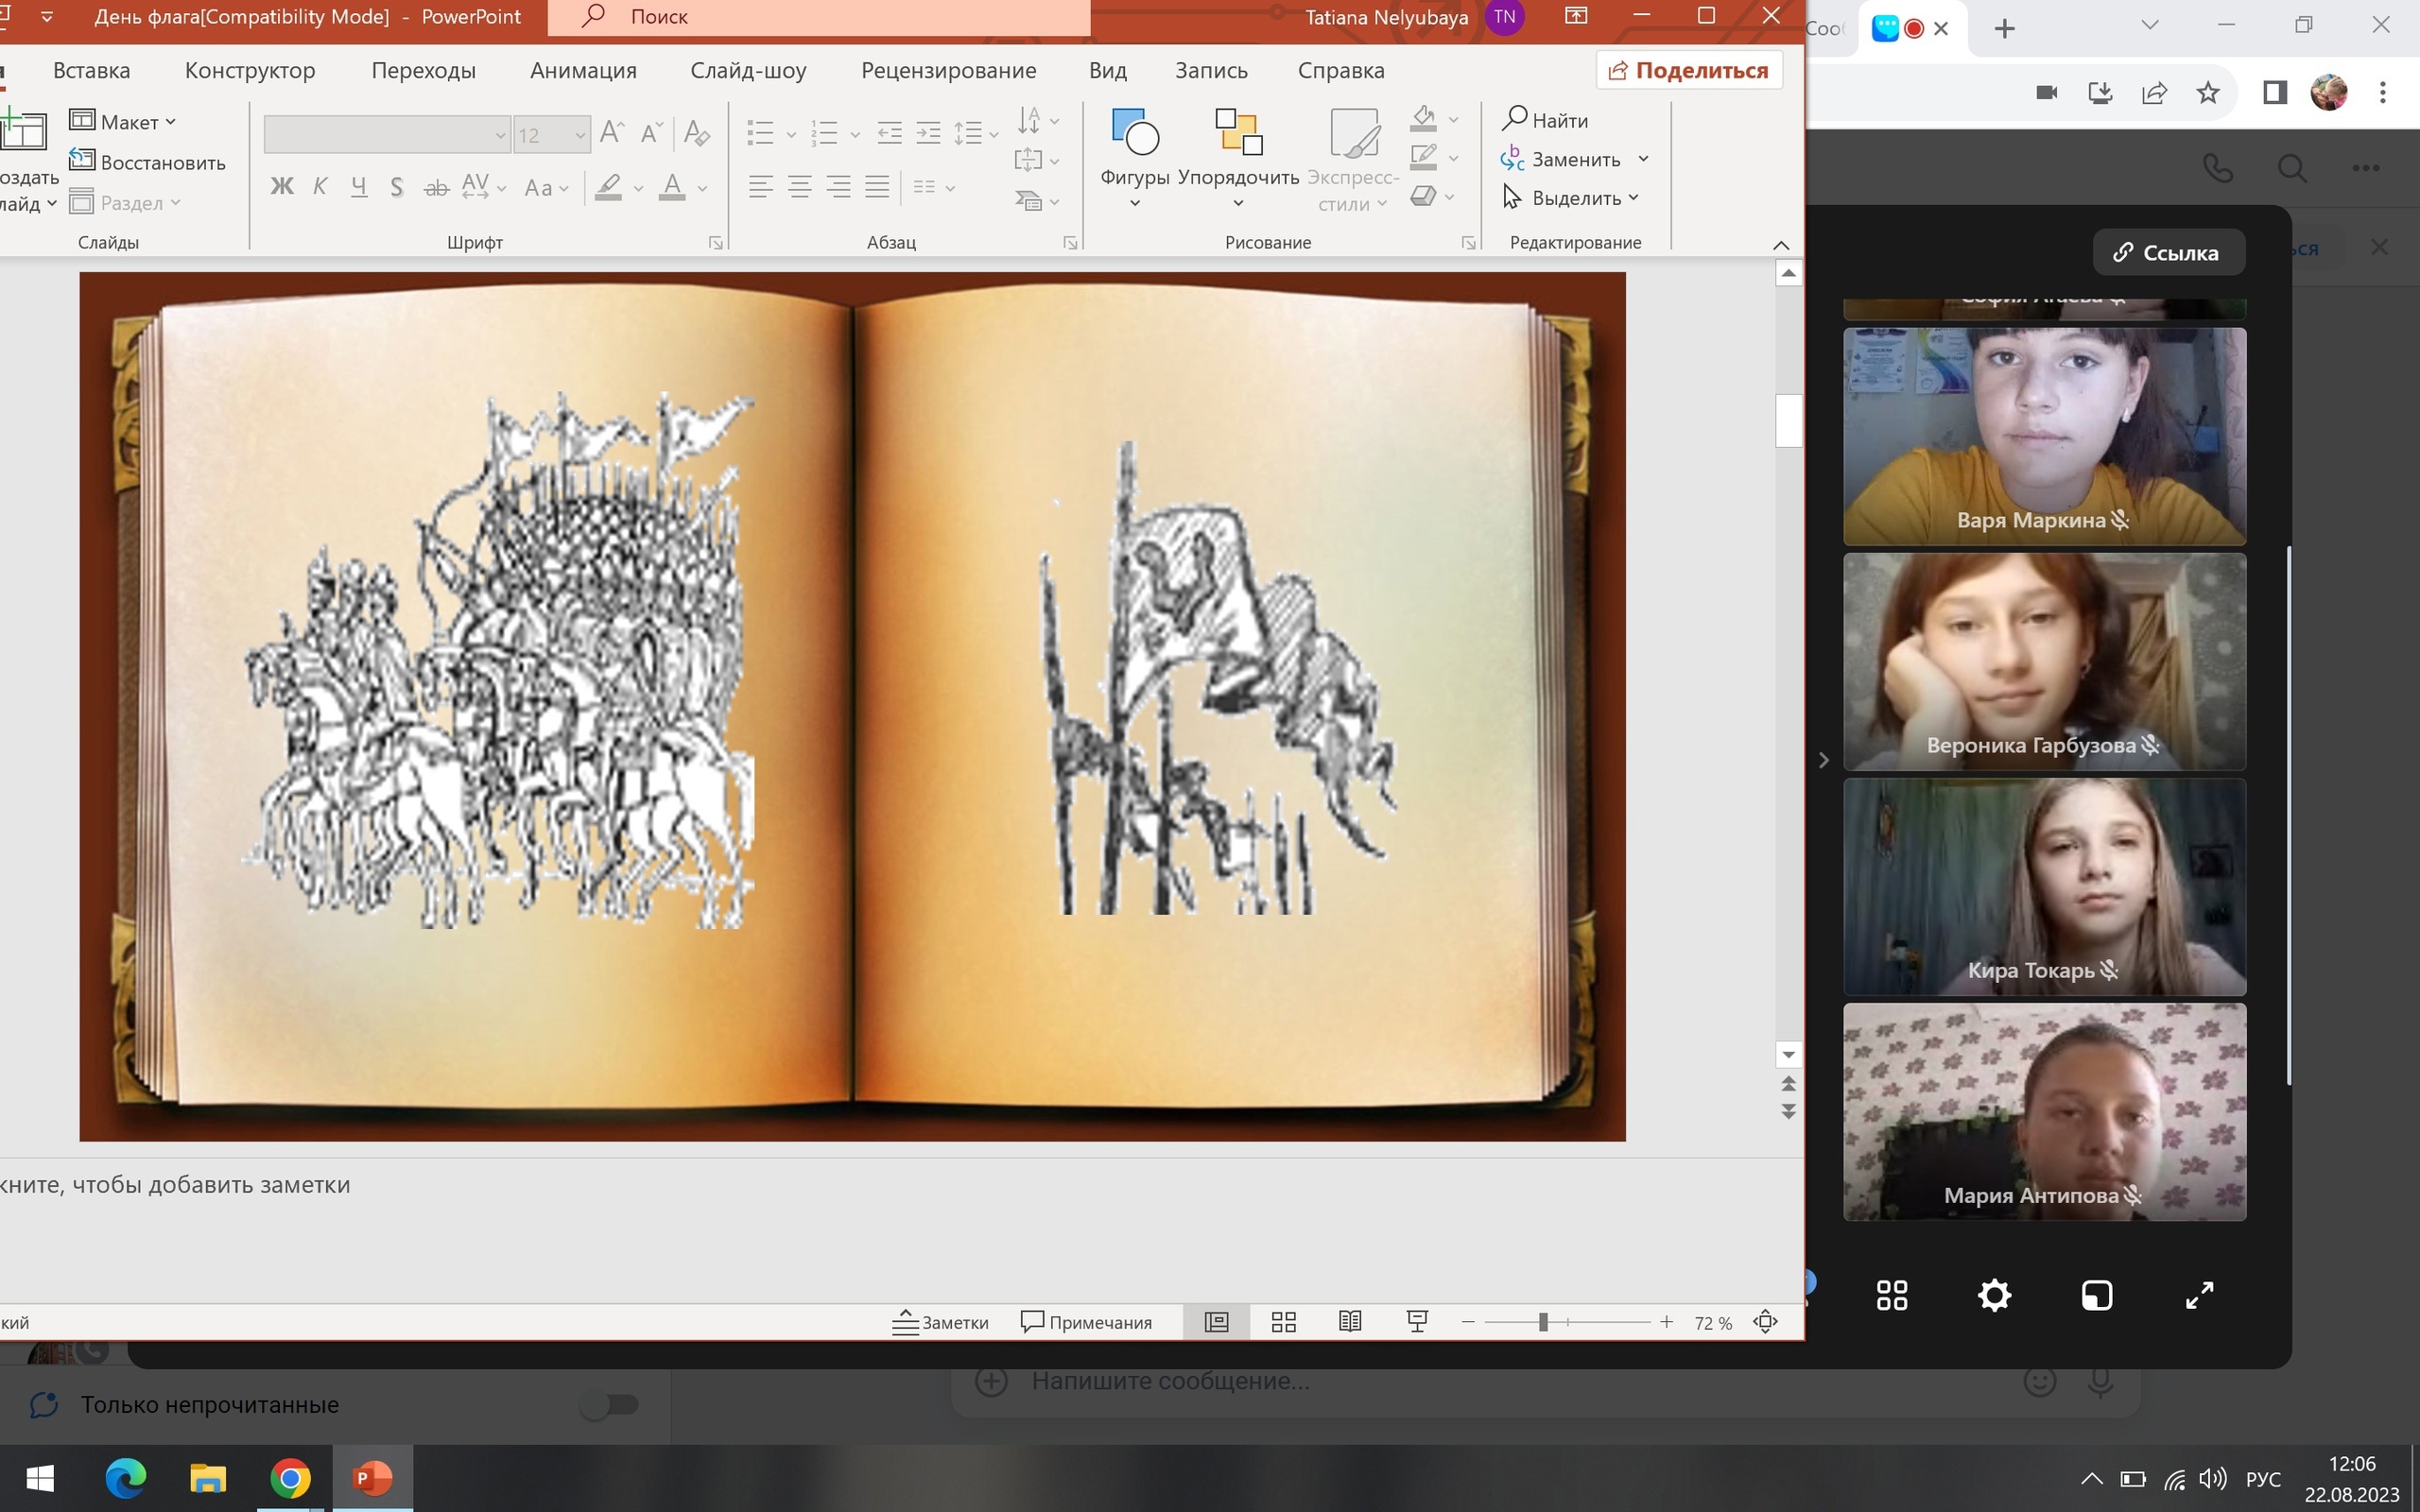Increase font size with the larger A icon

tap(612, 132)
